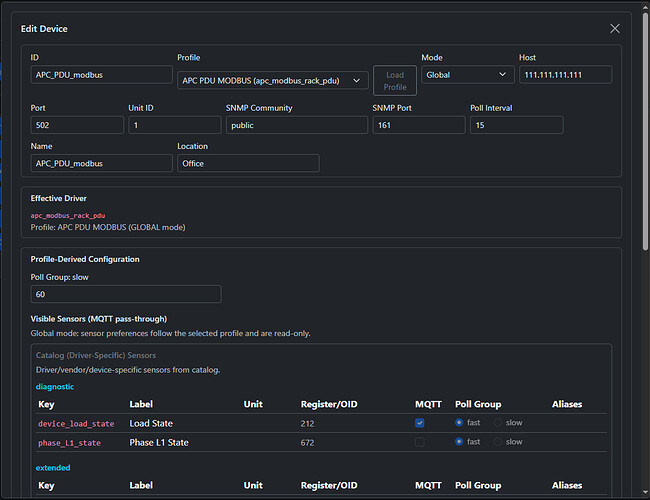This screenshot has height=500, width=650.
Task: Click the Phase L1 State label cell
Action: [x=159, y=442]
